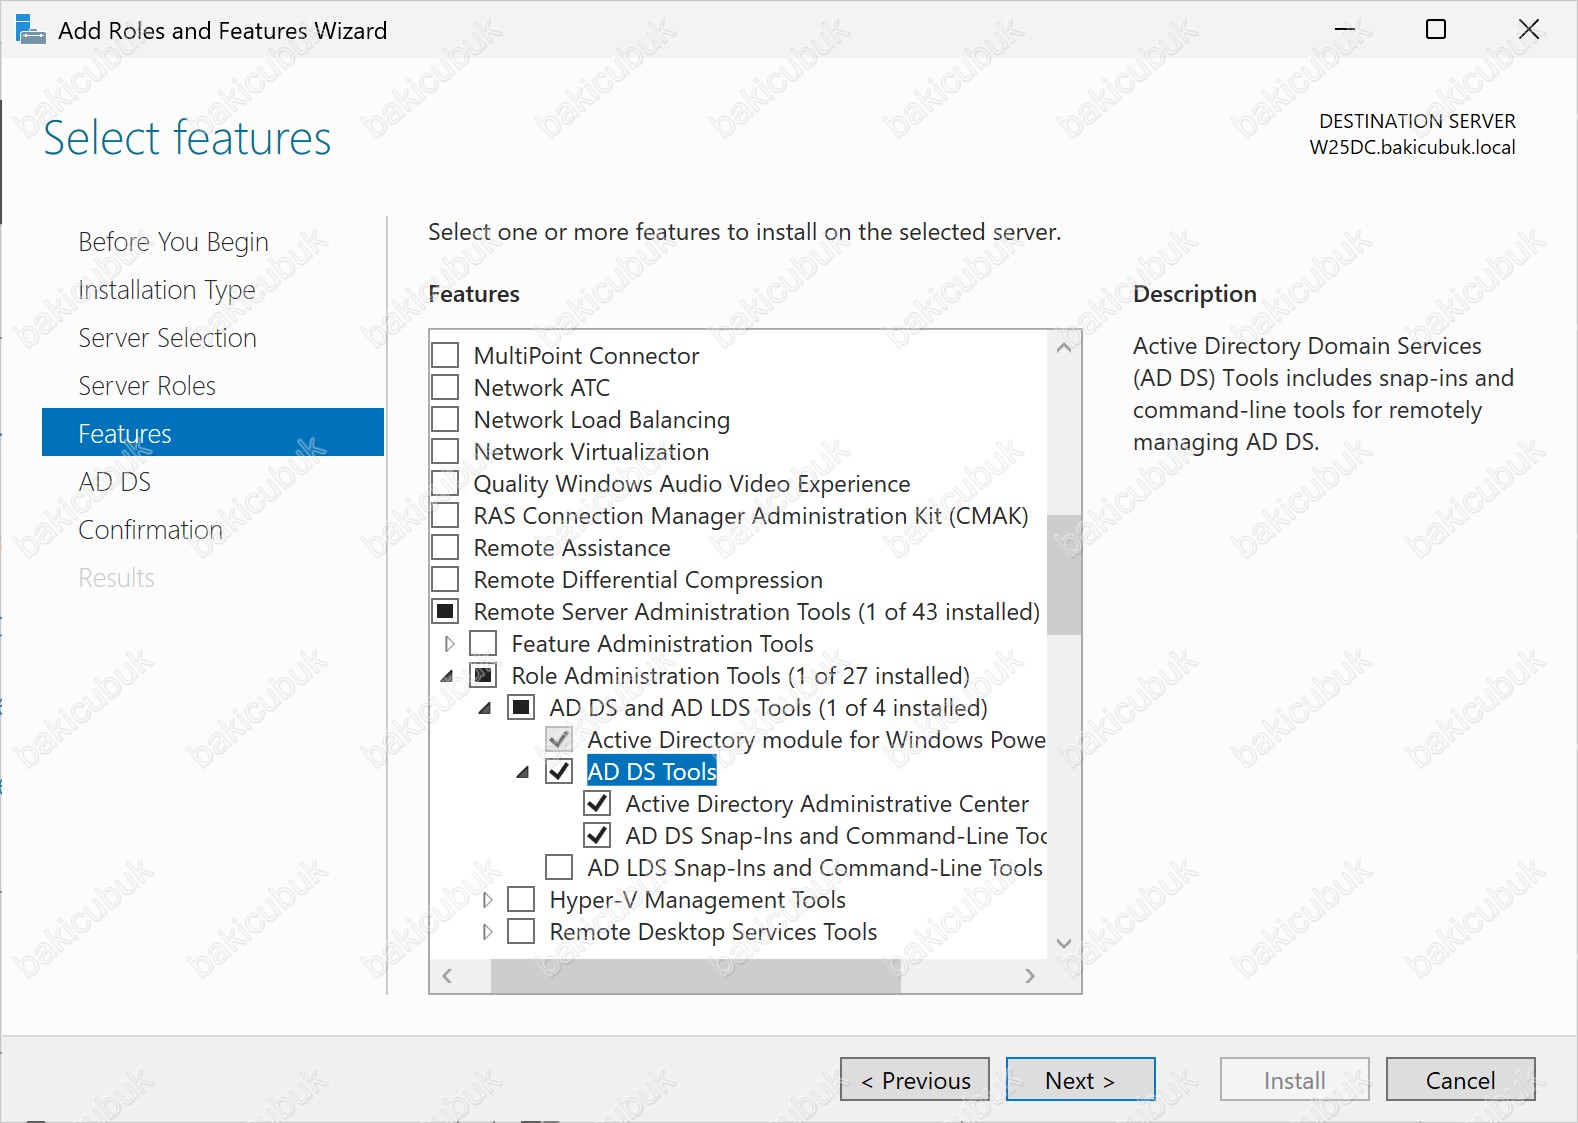Click the vertical scrollbar thumb in features list
This screenshot has width=1578, height=1123.
(x=1064, y=575)
